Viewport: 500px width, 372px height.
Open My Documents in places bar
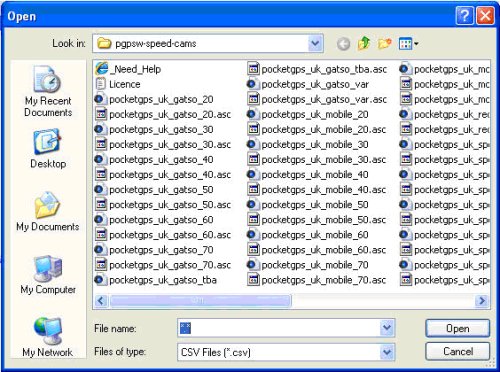[48, 211]
